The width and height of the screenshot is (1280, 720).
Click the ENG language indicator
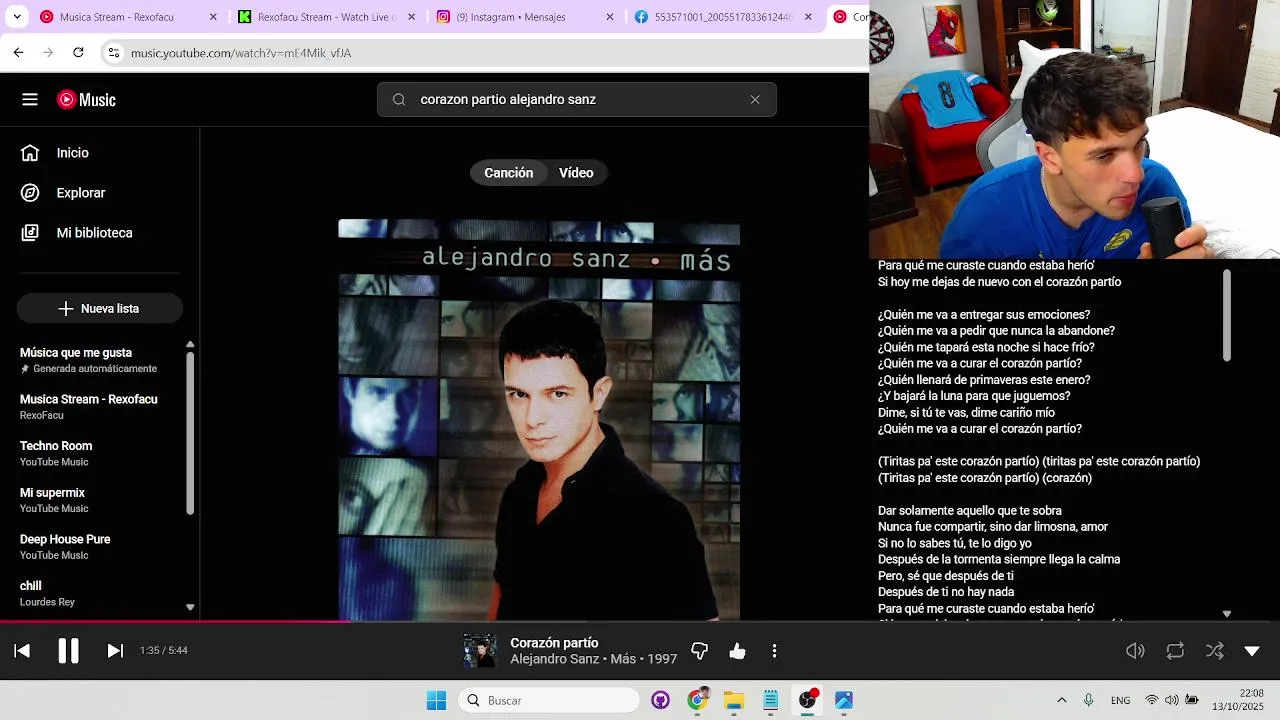1121,700
